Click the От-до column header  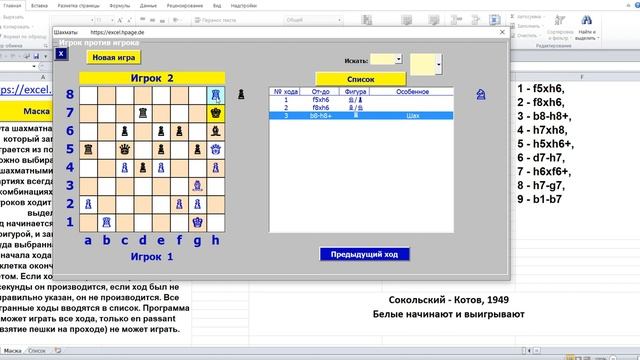pyautogui.click(x=320, y=92)
